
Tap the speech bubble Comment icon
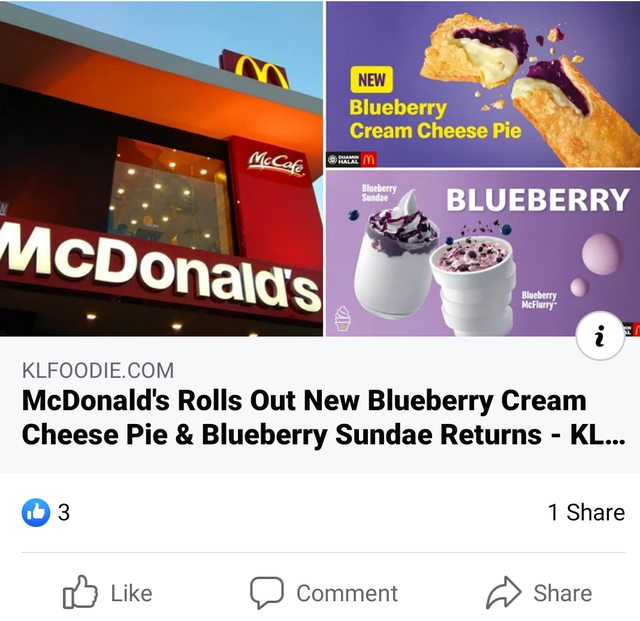coord(267,592)
